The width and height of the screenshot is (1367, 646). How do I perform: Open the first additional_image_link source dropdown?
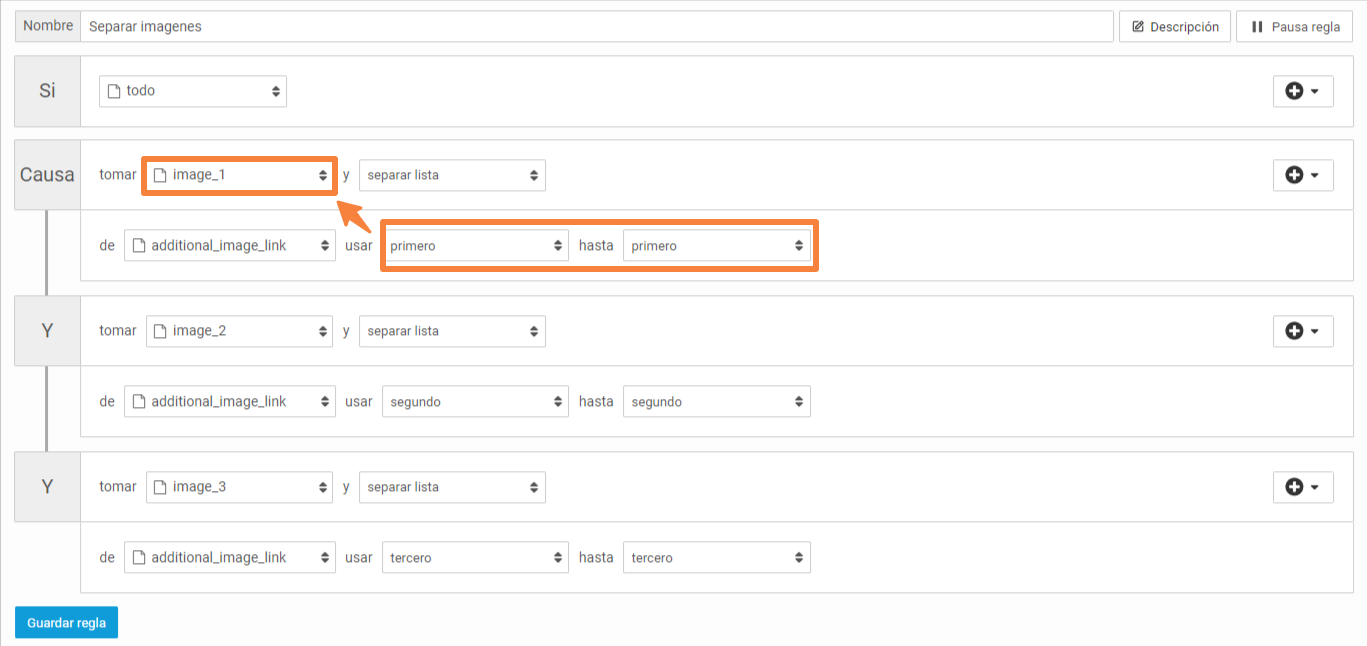[229, 245]
